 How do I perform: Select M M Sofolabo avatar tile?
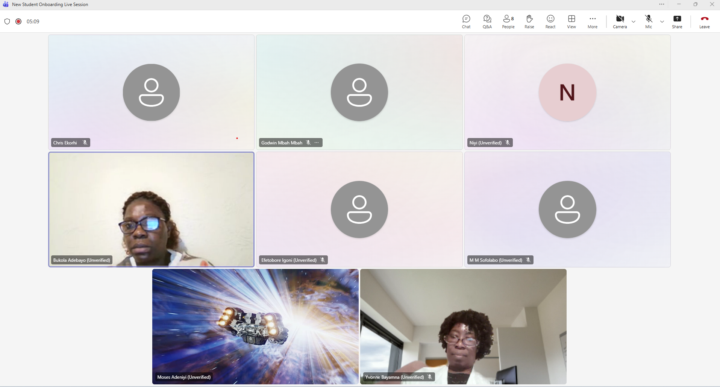pos(567,209)
